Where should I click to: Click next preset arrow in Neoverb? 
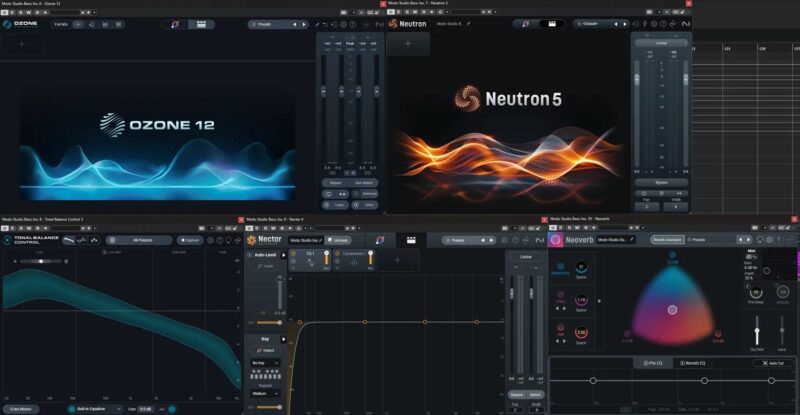click(748, 239)
